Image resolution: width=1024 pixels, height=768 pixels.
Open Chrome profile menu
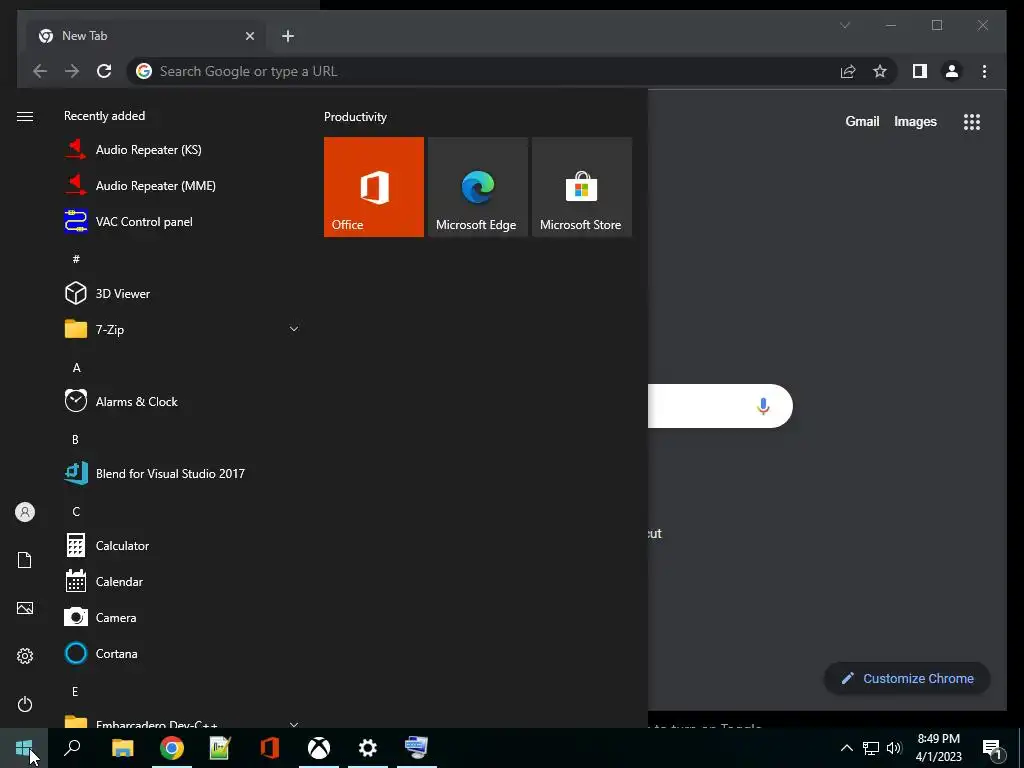[x=952, y=71]
